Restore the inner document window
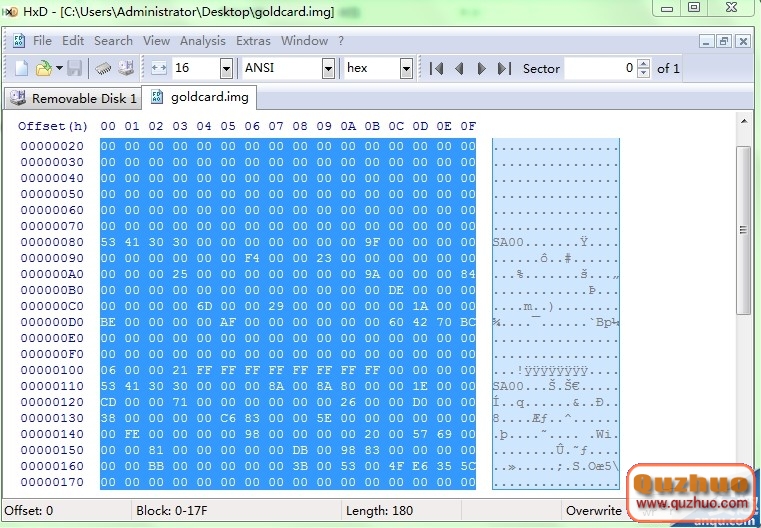The width and height of the screenshot is (761, 528). pyautogui.click(x=724, y=41)
